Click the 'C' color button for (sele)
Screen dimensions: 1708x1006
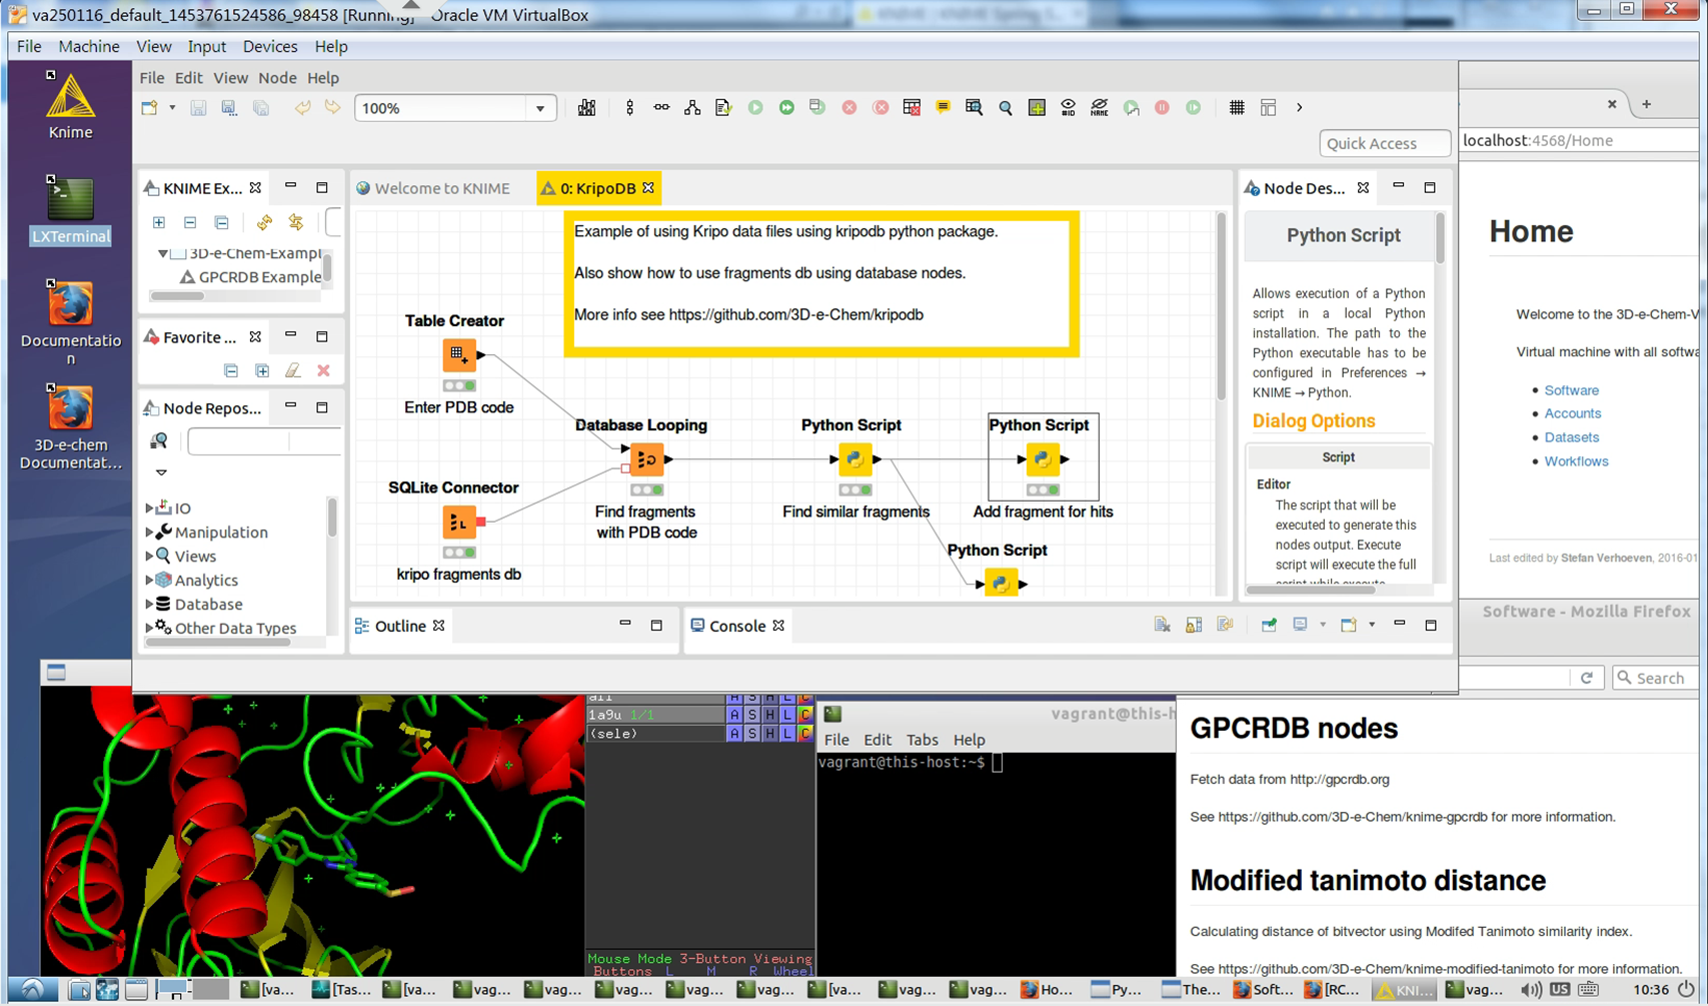coord(805,734)
